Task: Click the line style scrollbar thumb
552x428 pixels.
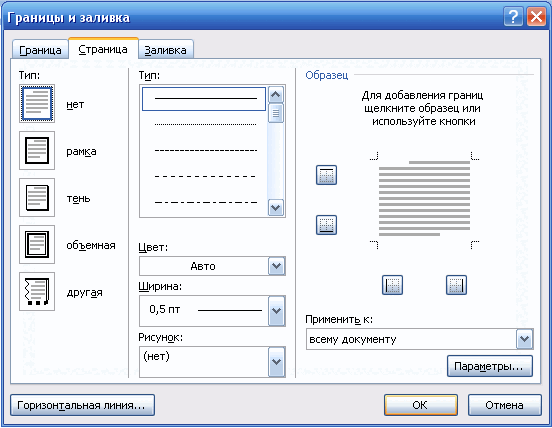Action: (276, 113)
